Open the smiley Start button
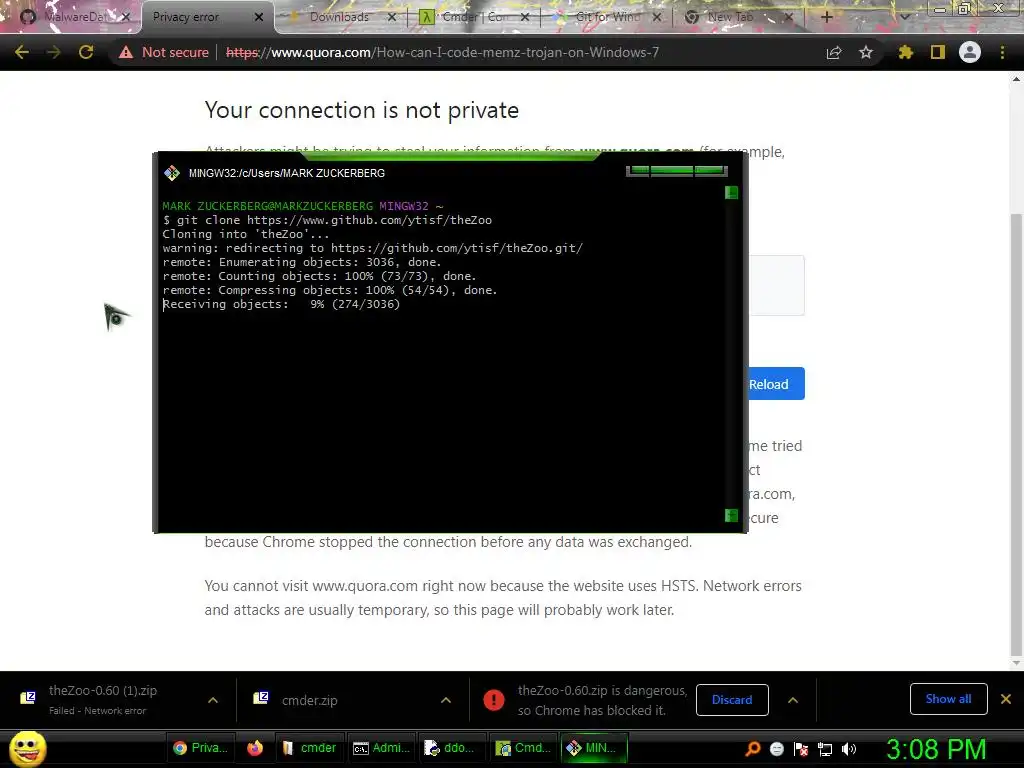The image size is (1024, 768). [x=27, y=748]
